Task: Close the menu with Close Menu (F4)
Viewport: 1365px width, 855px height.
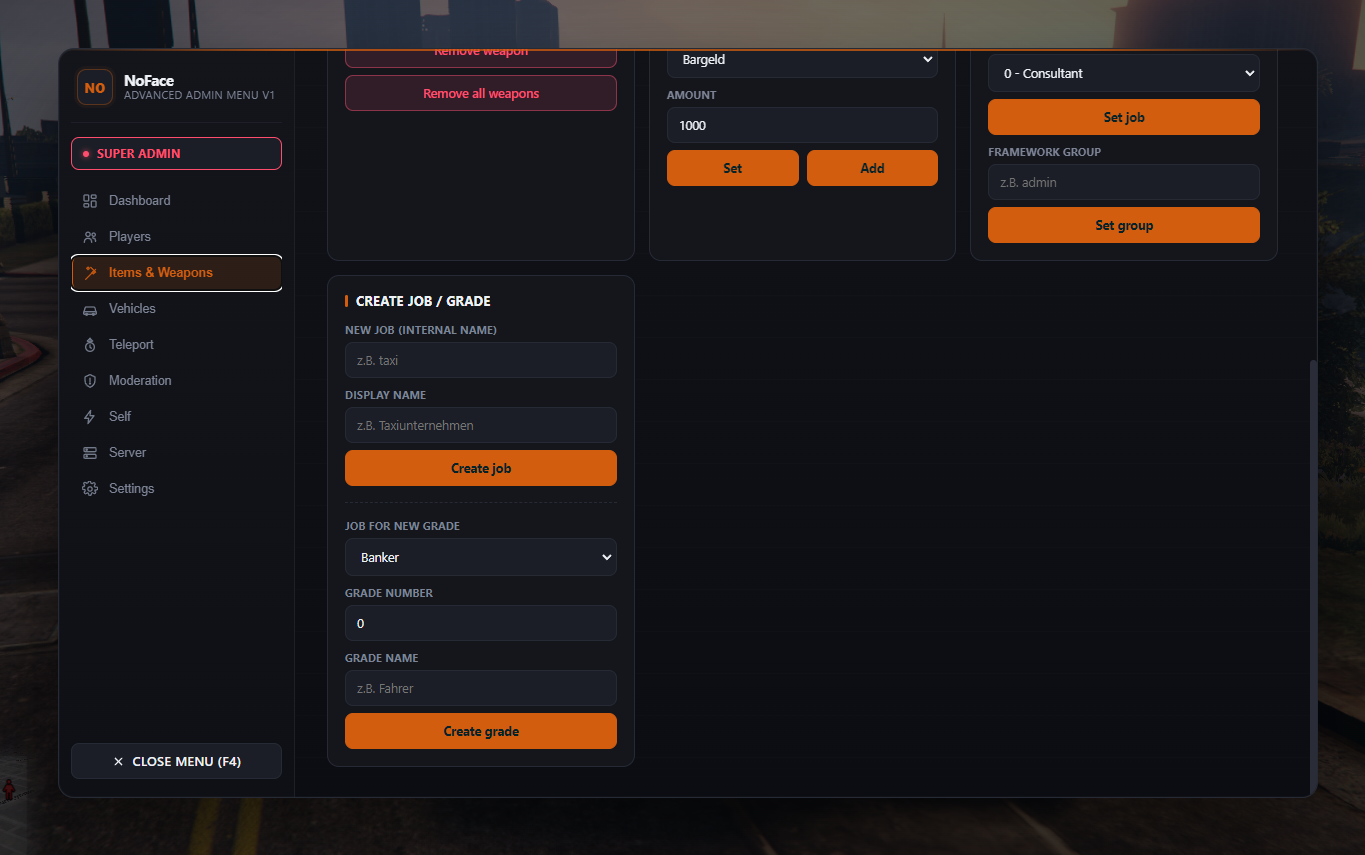Action: (176, 762)
